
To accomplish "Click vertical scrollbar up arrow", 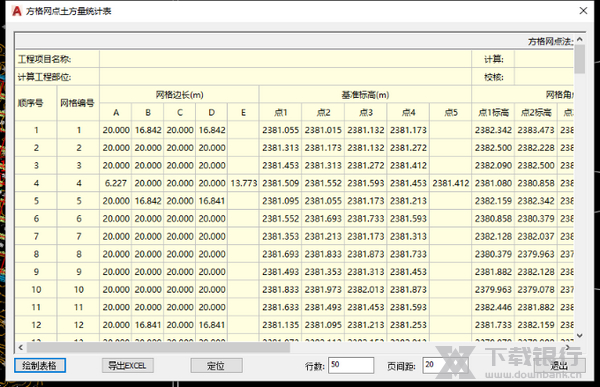I will [x=580, y=39].
